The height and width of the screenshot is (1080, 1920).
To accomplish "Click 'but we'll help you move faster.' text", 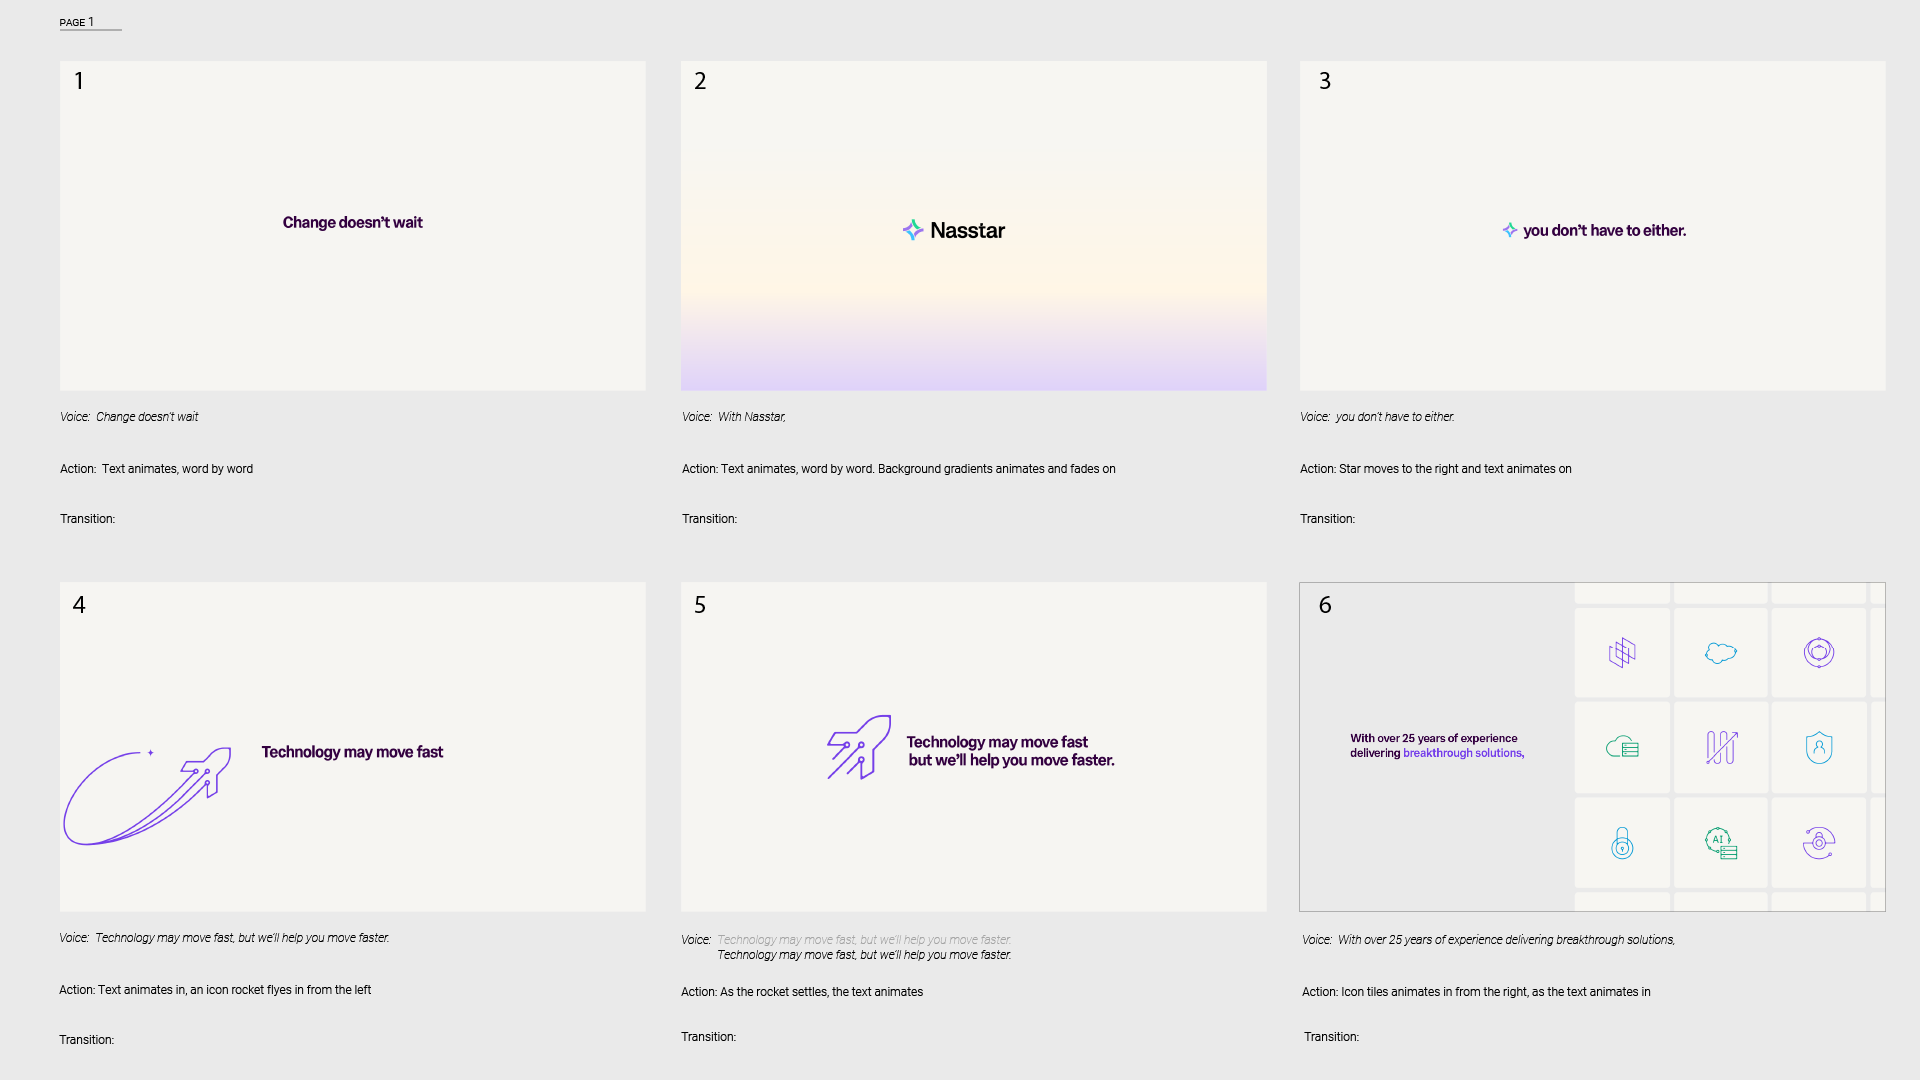I will [1011, 760].
